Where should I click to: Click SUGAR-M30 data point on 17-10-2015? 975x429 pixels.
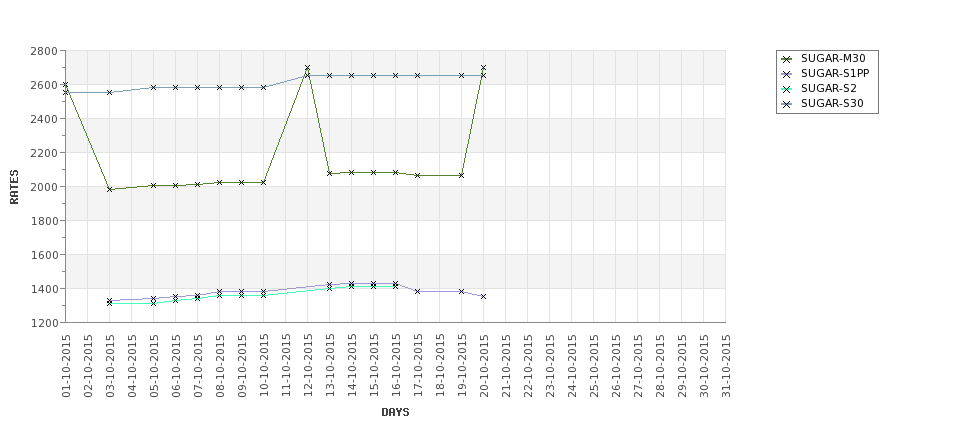click(417, 175)
